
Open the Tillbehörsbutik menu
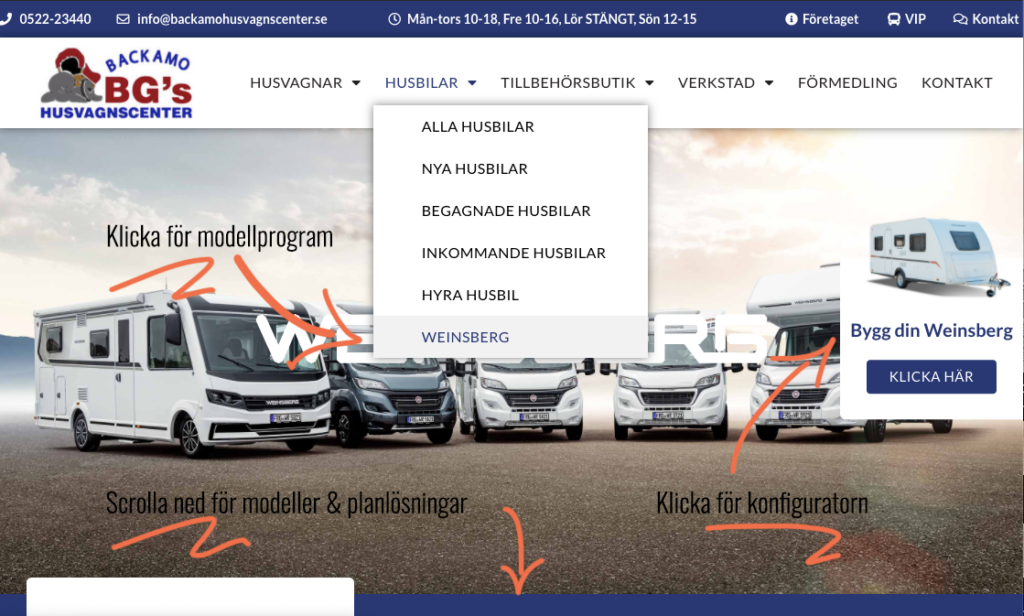pos(568,83)
